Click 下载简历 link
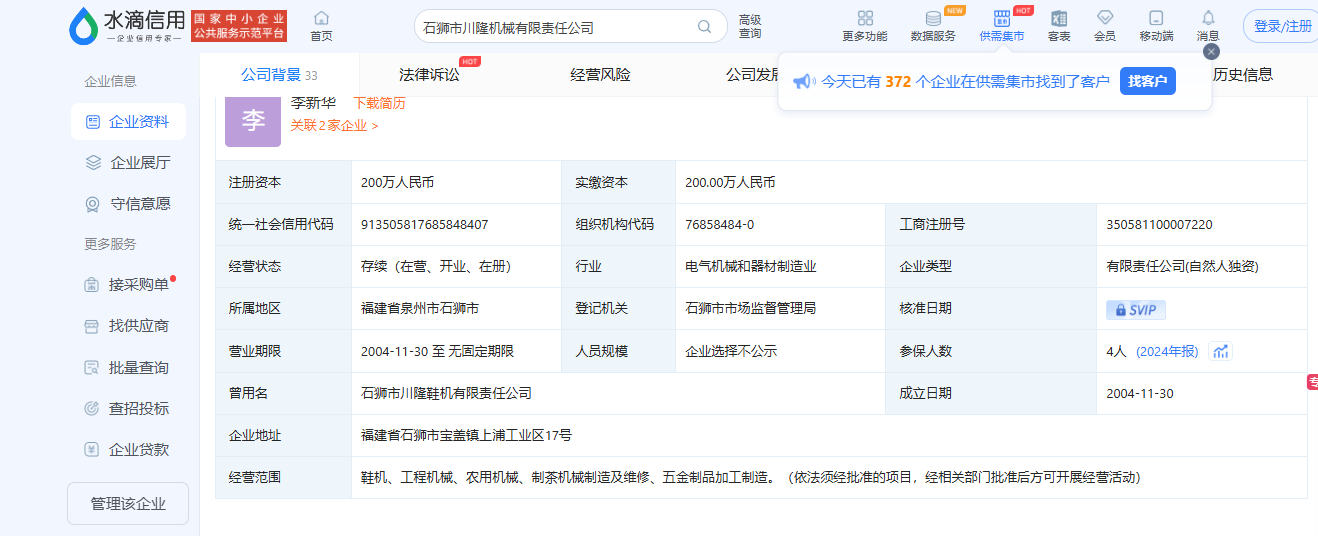Screen dimensions: 1318x536 point(379,103)
